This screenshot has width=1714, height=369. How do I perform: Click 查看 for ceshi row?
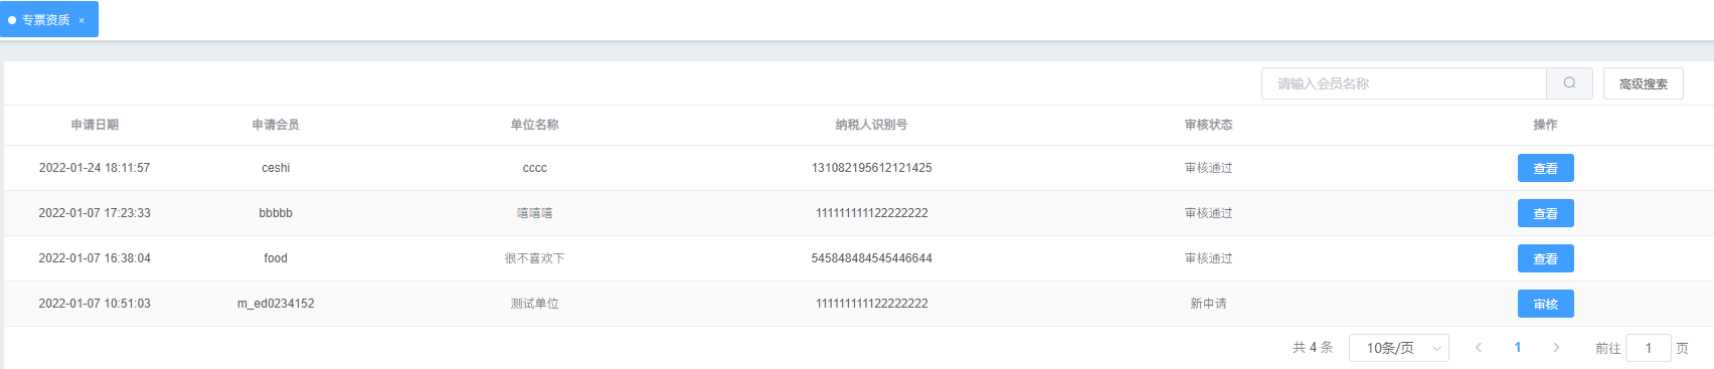coord(1545,168)
